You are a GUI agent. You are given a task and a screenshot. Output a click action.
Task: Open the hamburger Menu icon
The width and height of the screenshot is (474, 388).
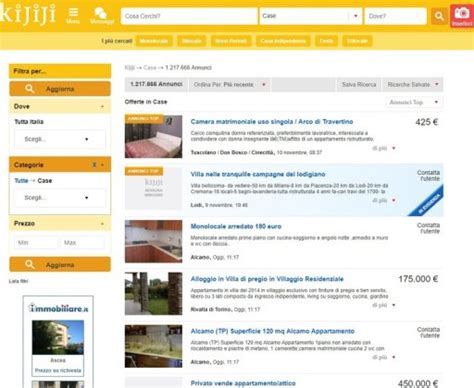click(73, 15)
